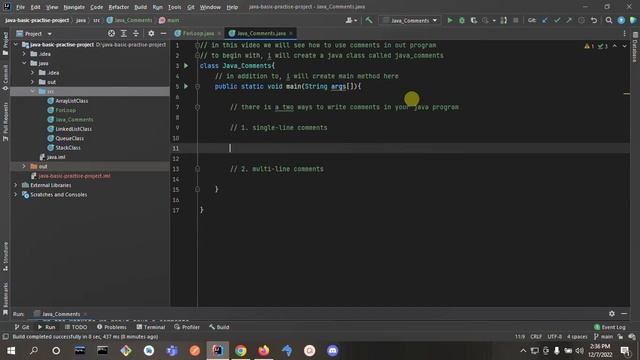This screenshot has width=640, height=360.
Task: Start debugging with the green bug icon
Action: [462, 20]
